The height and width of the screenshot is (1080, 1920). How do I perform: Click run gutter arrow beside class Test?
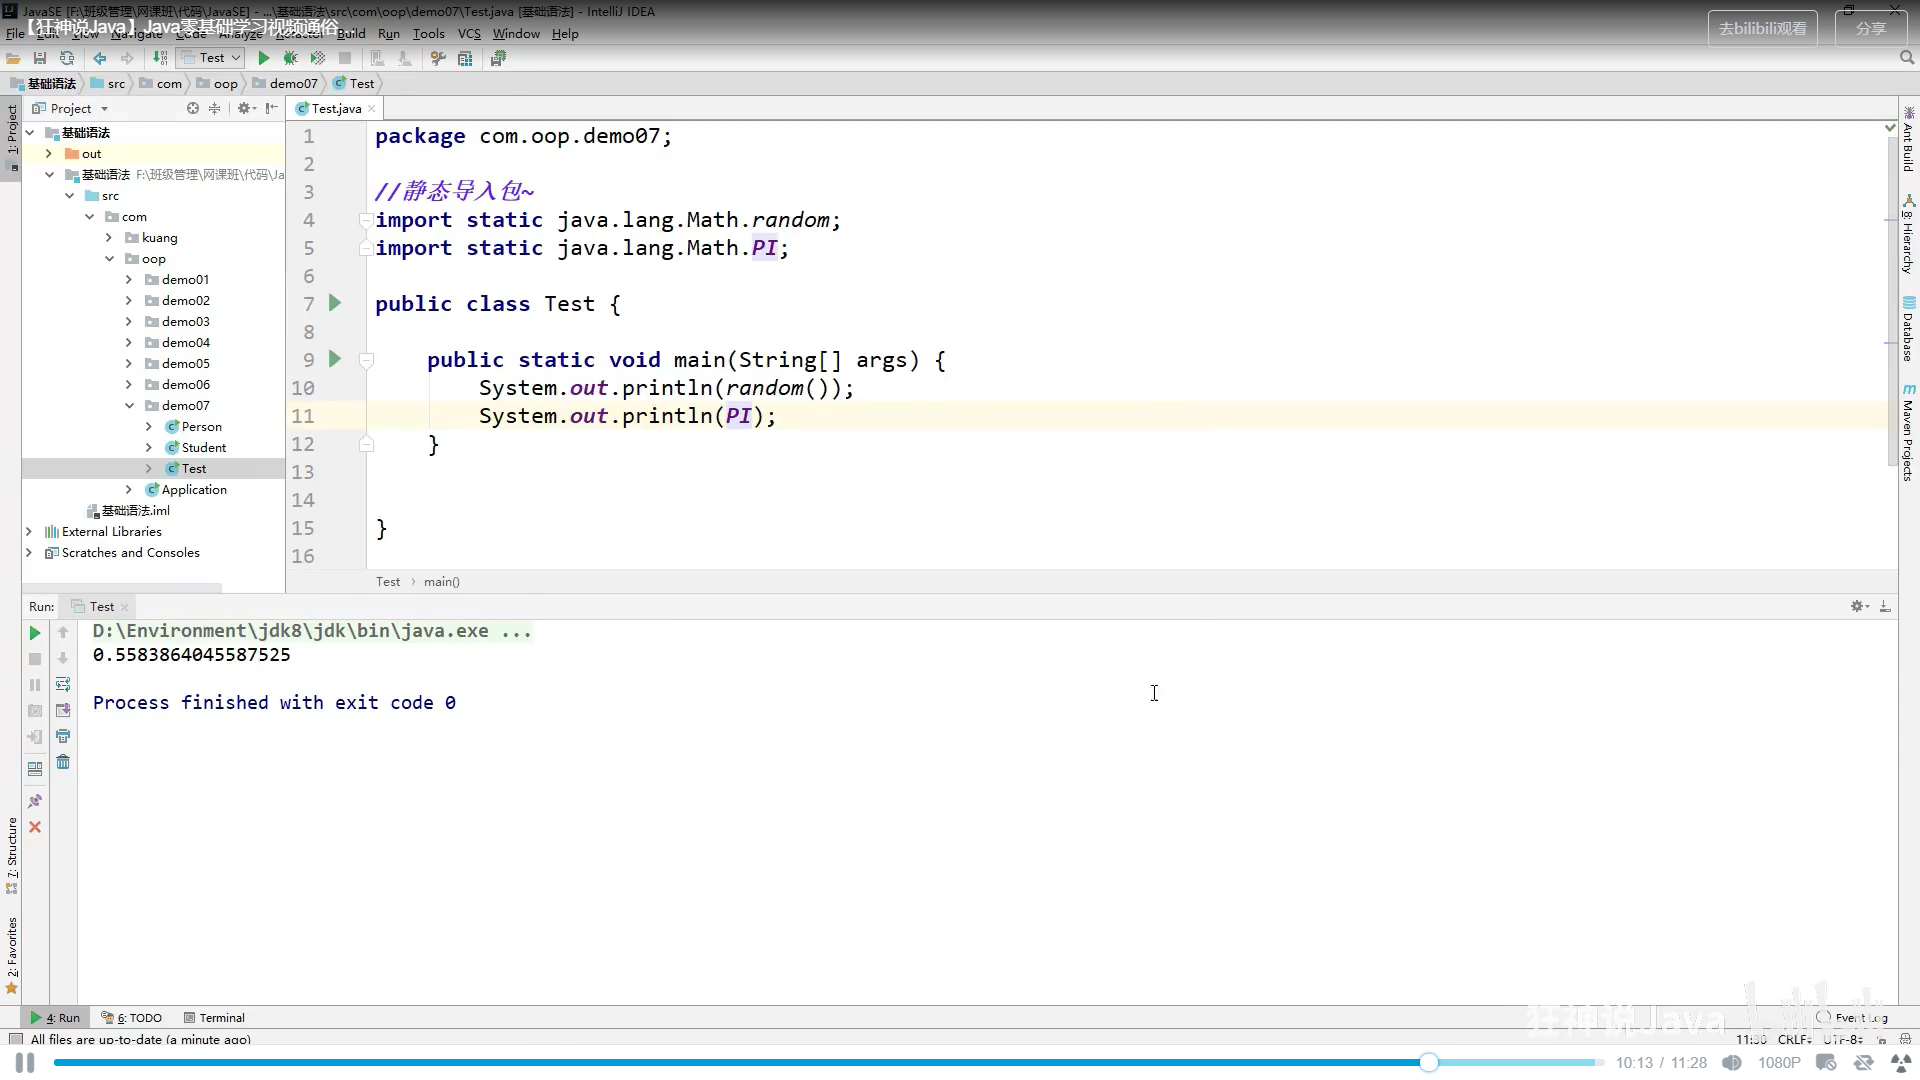tap(335, 303)
